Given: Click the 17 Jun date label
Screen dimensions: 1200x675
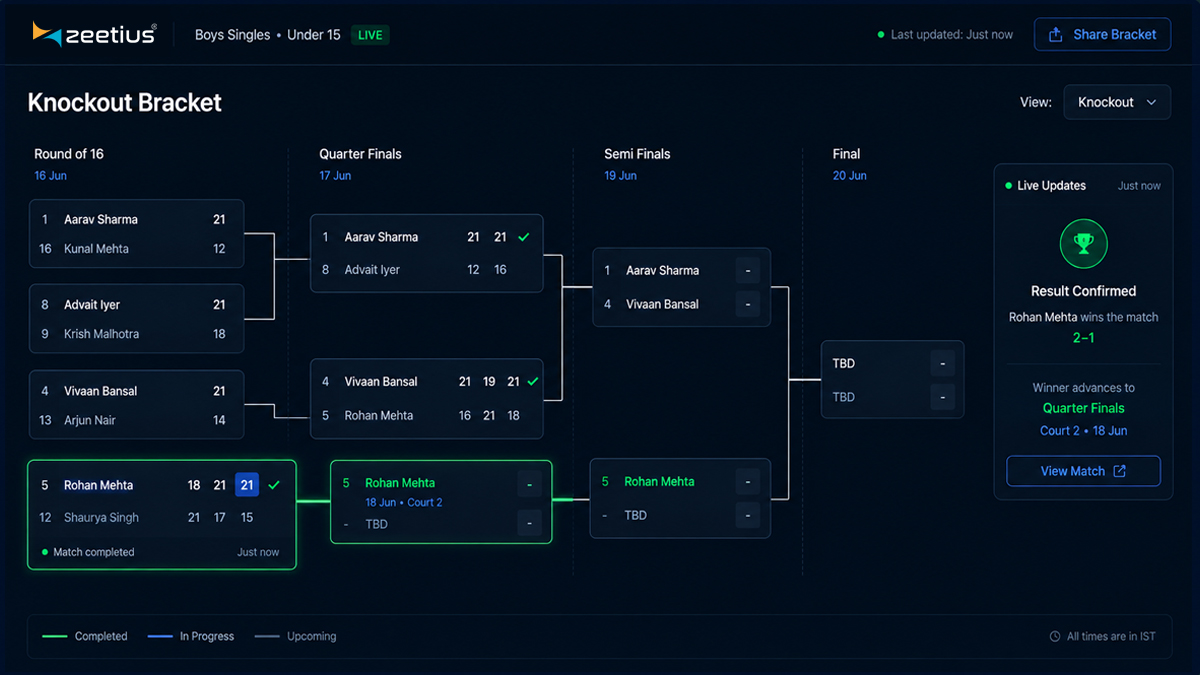Looking at the screenshot, I should pyautogui.click(x=335, y=176).
